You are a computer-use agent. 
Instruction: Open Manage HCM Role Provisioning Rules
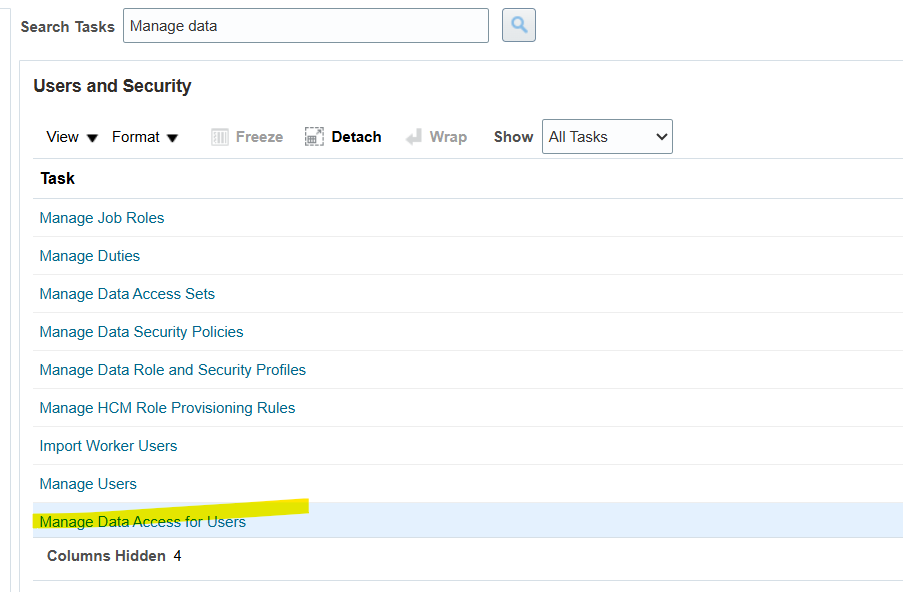click(167, 408)
